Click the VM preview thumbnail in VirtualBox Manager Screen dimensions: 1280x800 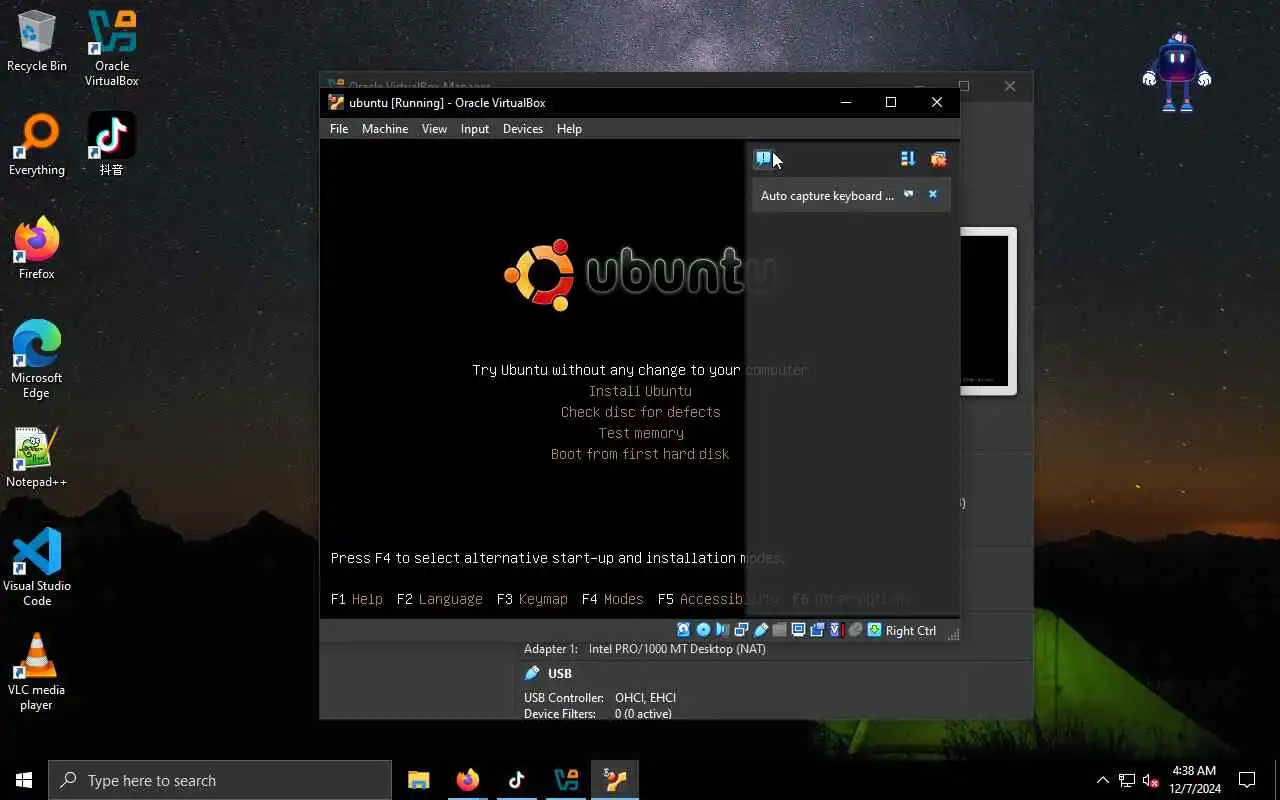coord(988,311)
